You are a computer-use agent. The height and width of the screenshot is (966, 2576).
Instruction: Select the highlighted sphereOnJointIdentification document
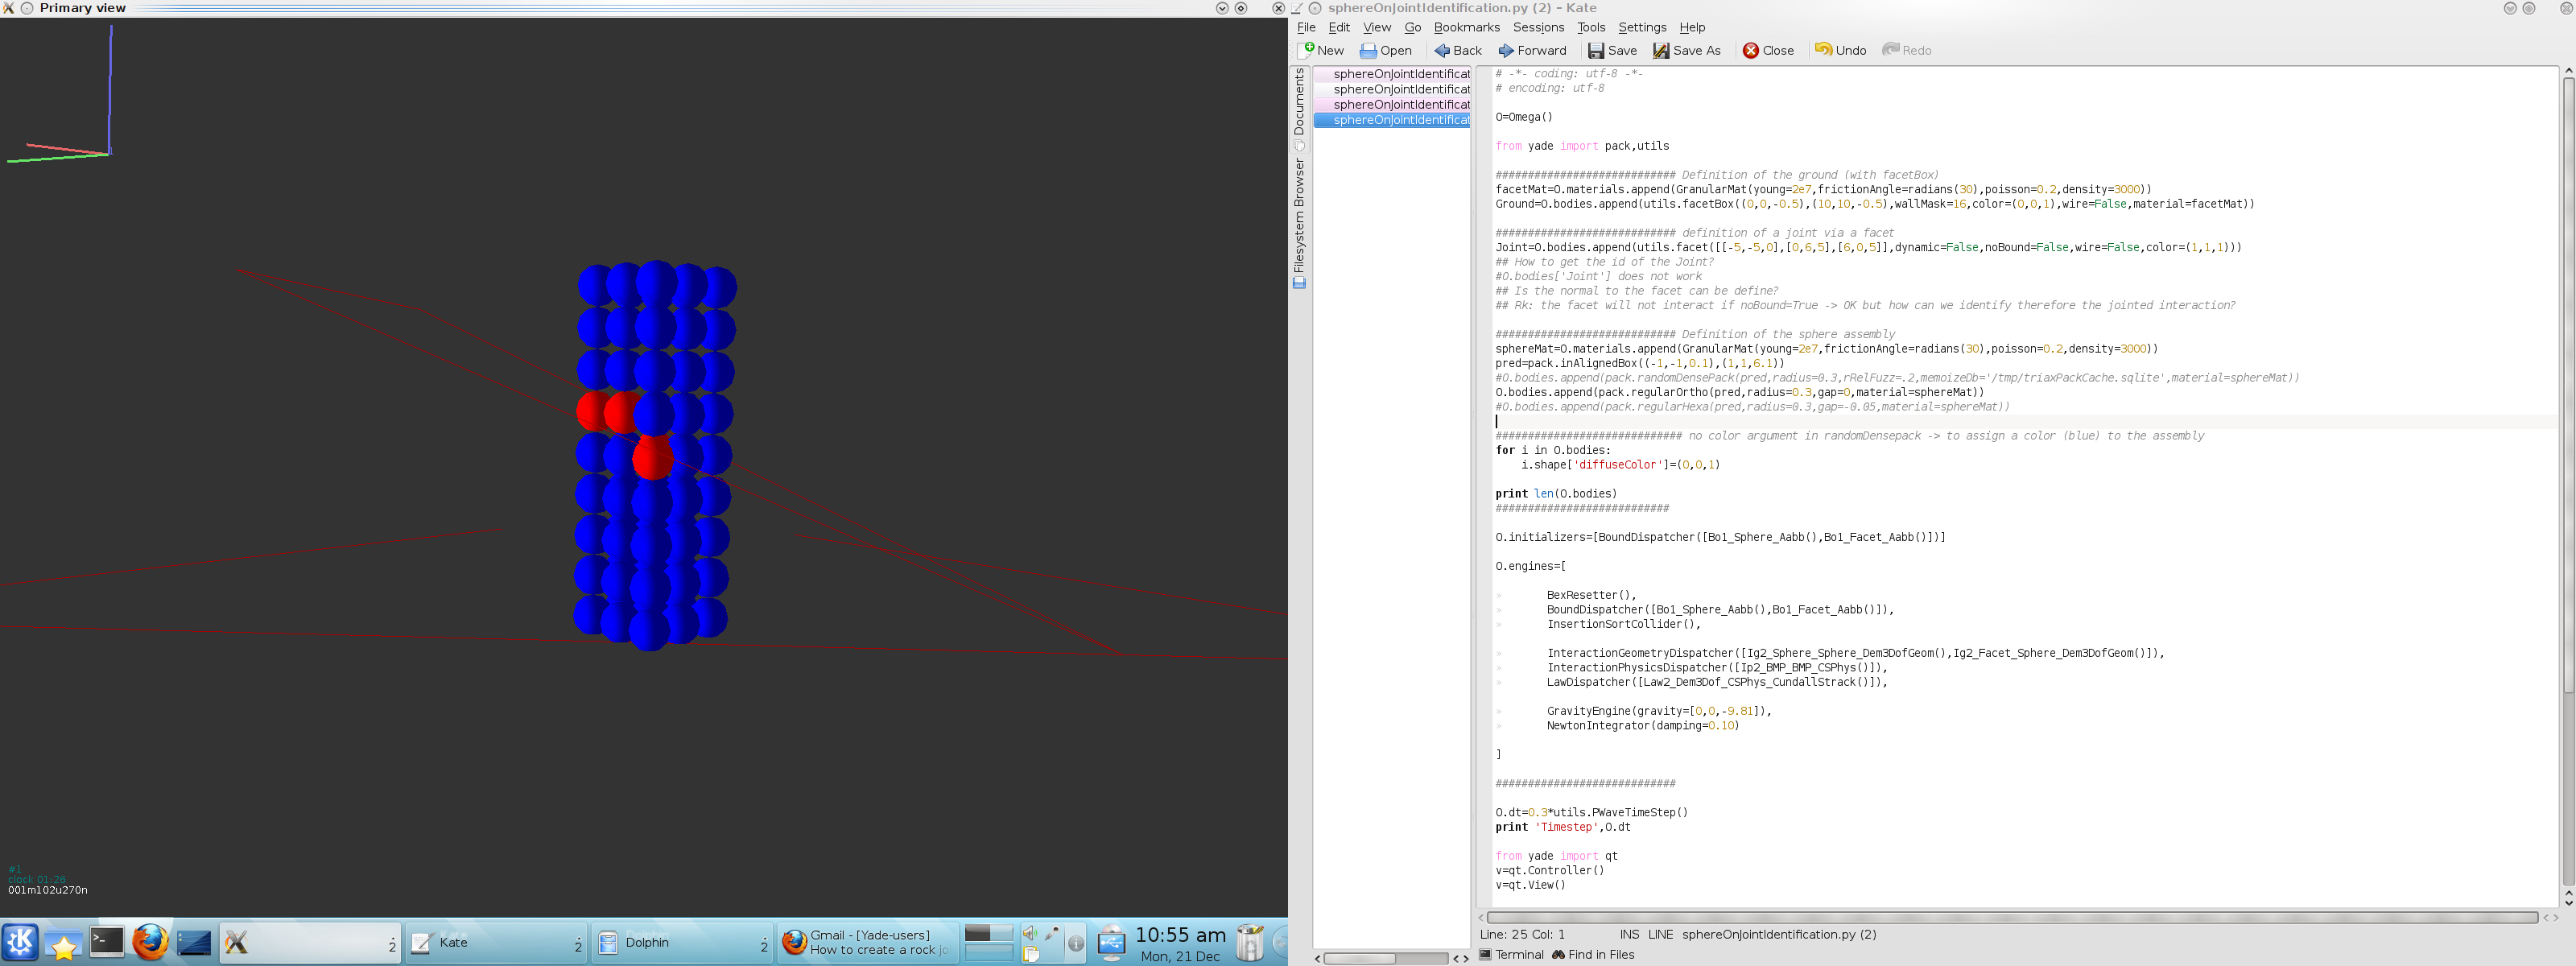(x=1400, y=120)
